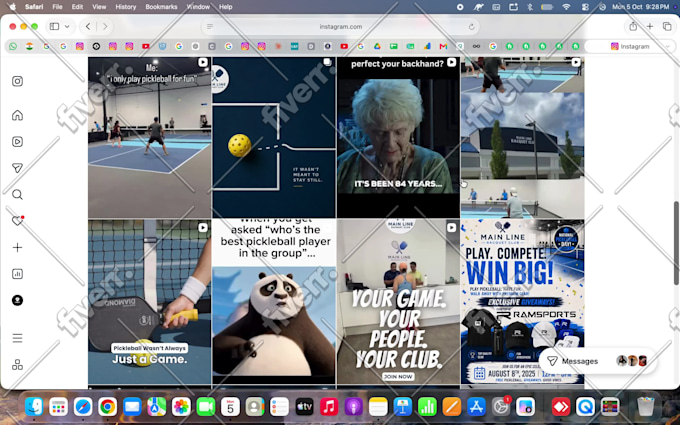The image size is (680, 425).
Task: Open Reels from the Instagram sidebar
Action: pos(17,142)
